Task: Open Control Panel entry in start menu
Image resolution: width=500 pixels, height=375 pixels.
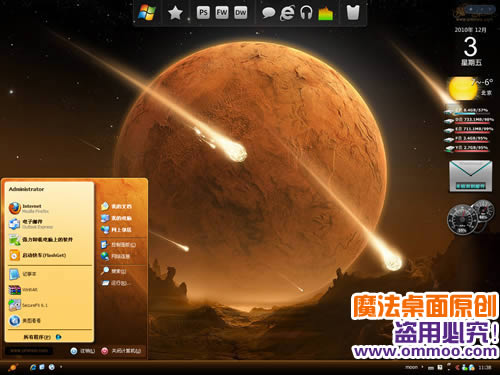Action: coord(118,245)
